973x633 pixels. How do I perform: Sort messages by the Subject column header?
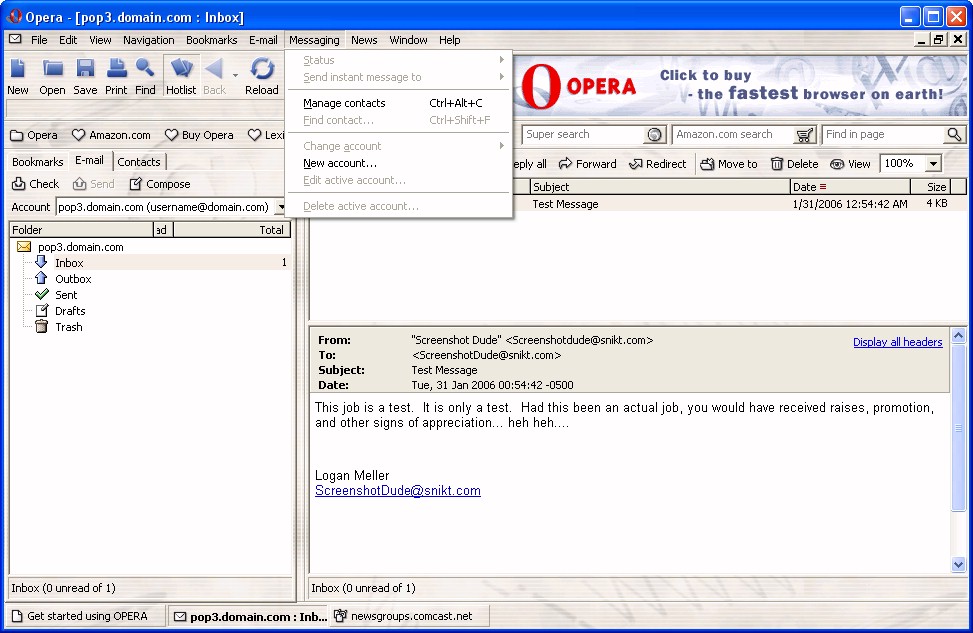(x=660, y=187)
